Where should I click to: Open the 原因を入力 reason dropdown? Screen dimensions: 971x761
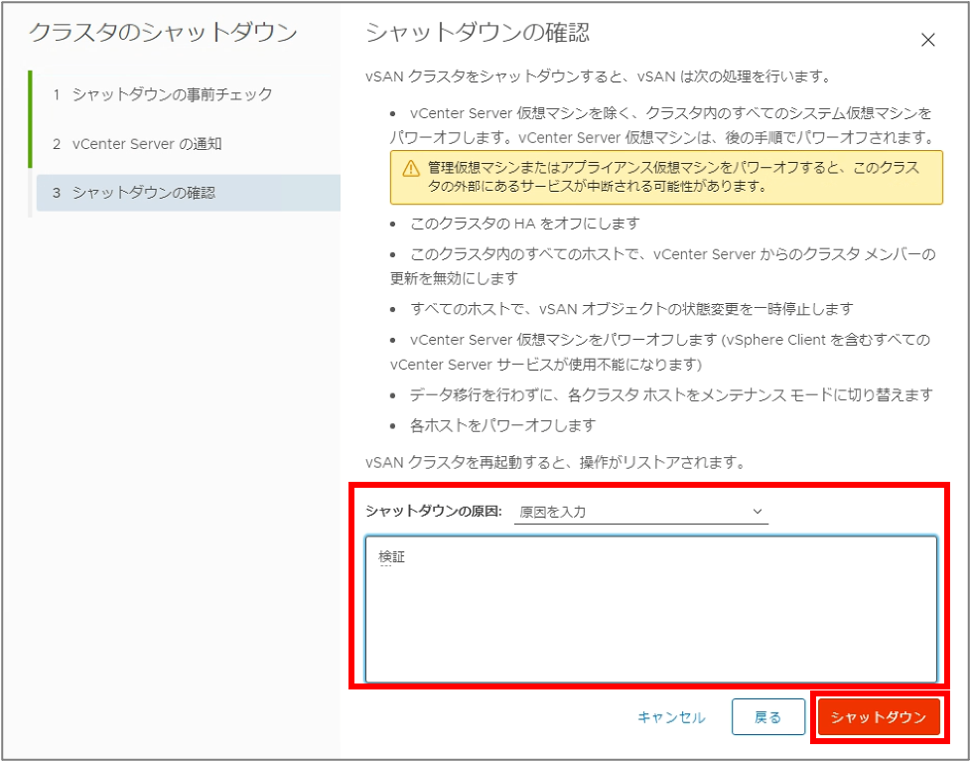click(640, 512)
